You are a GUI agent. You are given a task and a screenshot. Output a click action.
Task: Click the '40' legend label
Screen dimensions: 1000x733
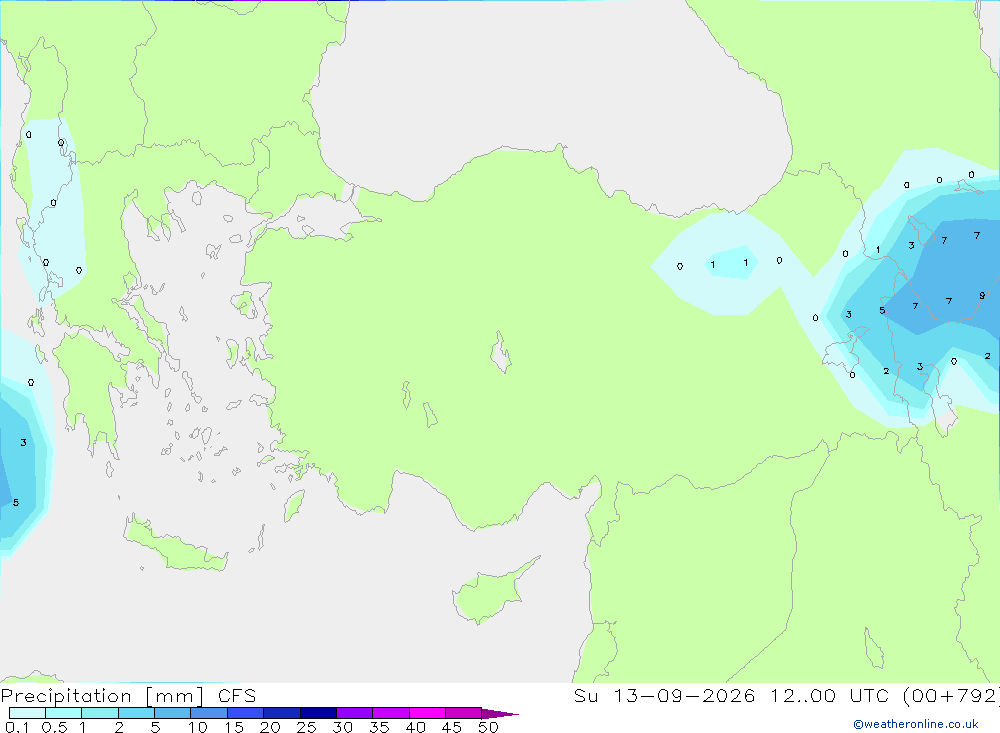[415, 727]
